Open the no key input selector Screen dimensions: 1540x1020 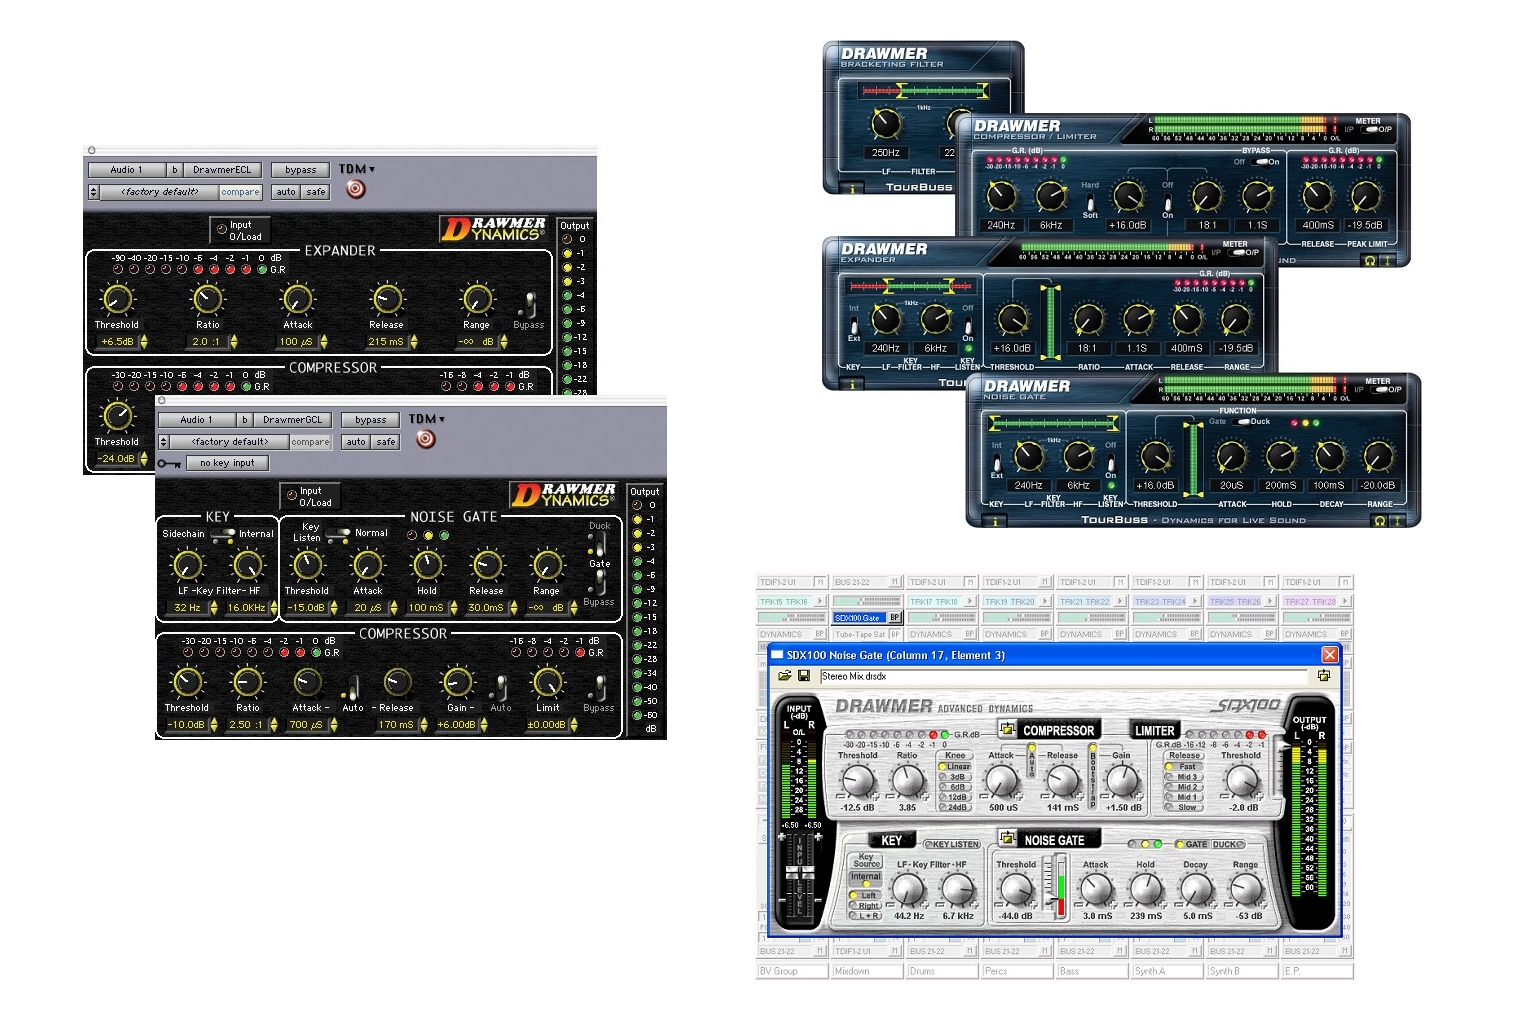(227, 463)
